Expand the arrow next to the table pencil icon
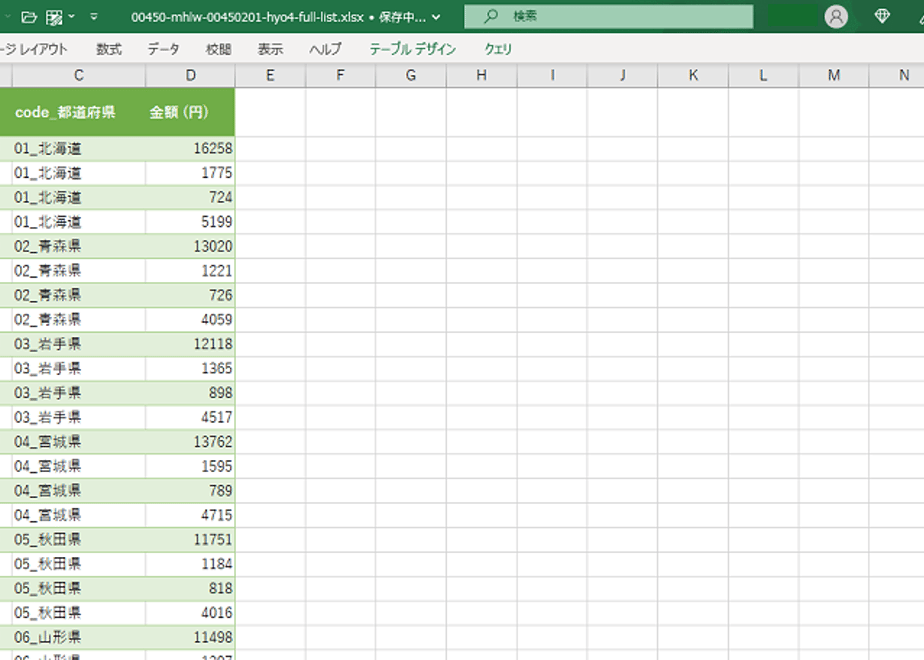 (x=71, y=17)
